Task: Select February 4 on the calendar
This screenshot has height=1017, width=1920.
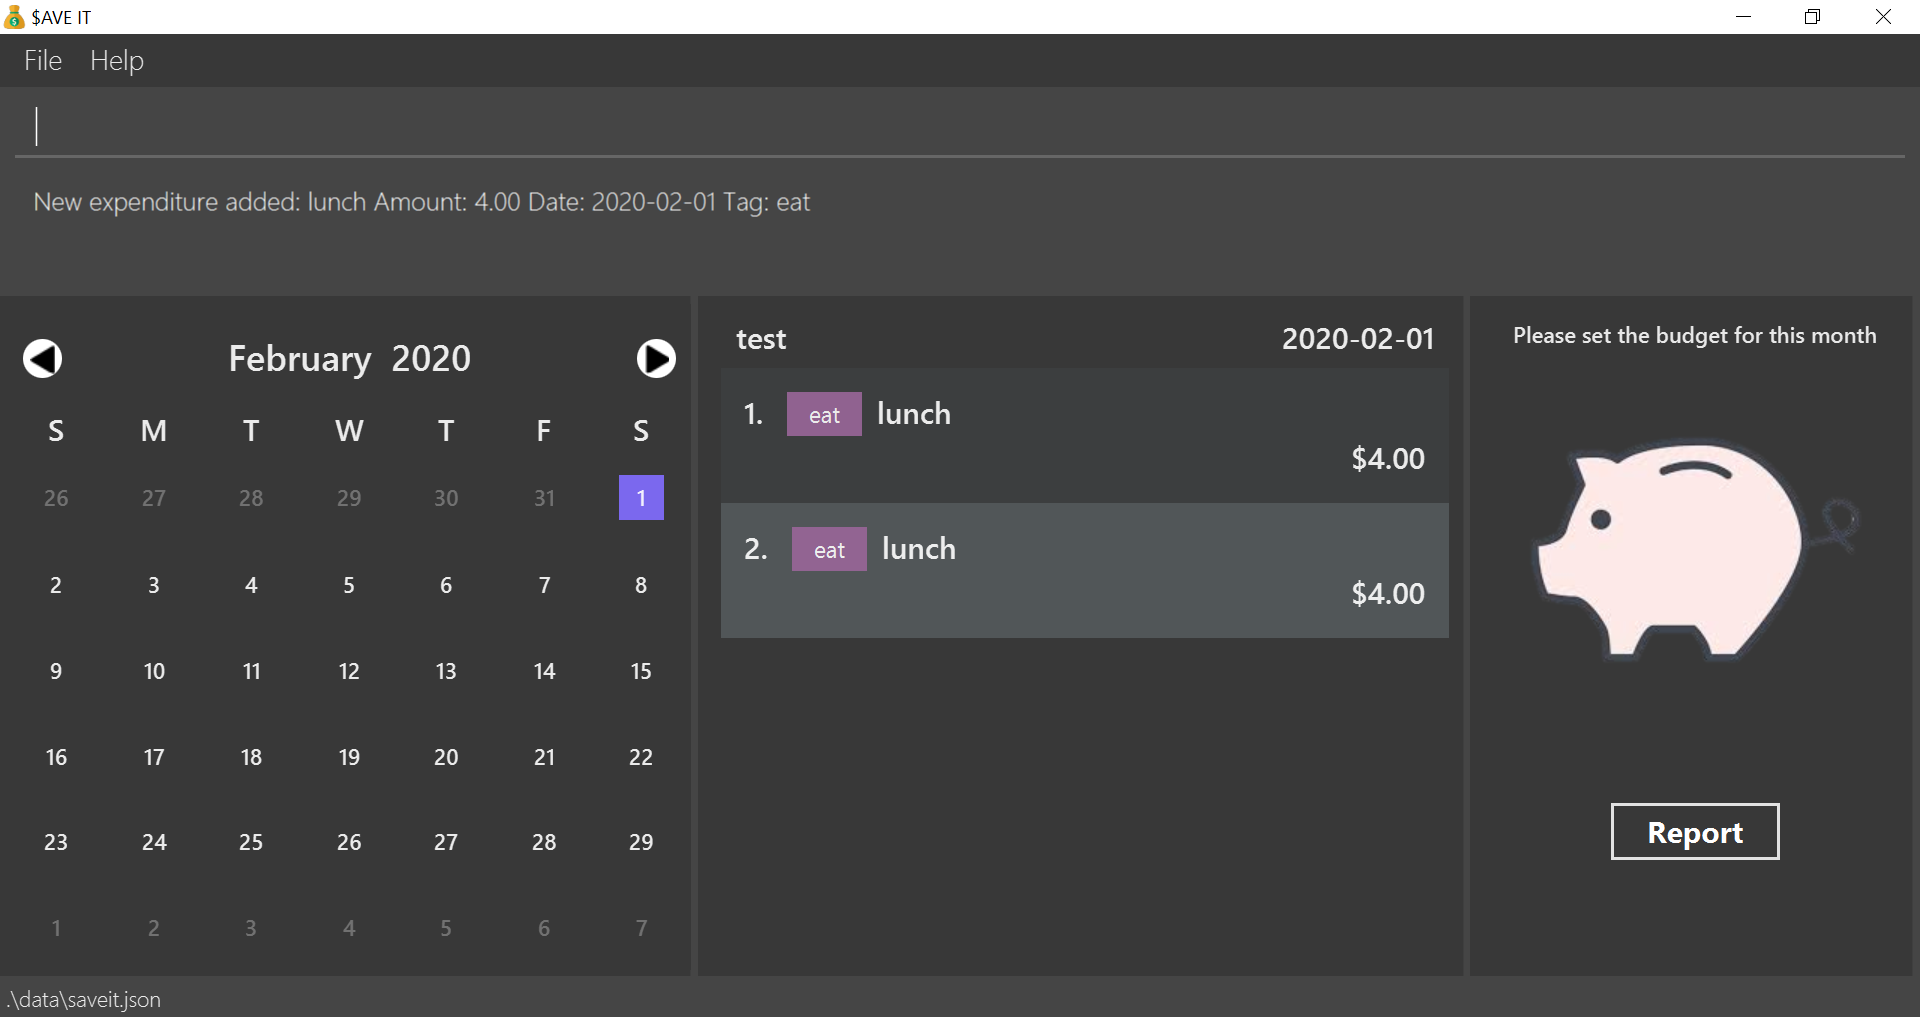Action: [x=251, y=585]
